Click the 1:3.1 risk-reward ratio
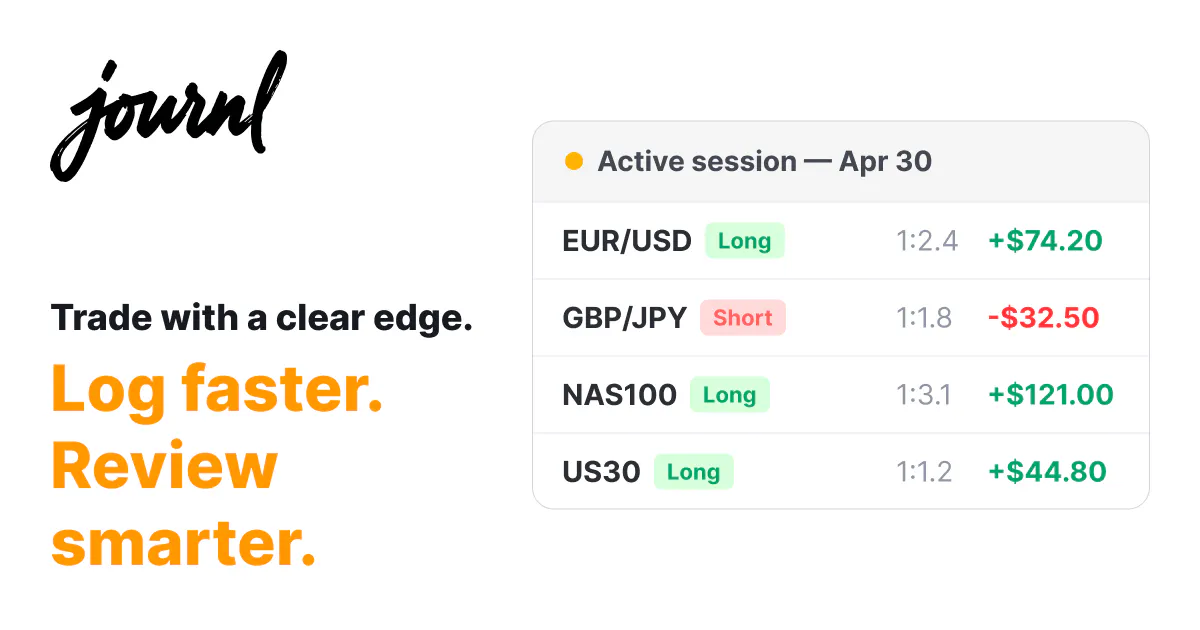The width and height of the screenshot is (1200, 630). click(924, 395)
